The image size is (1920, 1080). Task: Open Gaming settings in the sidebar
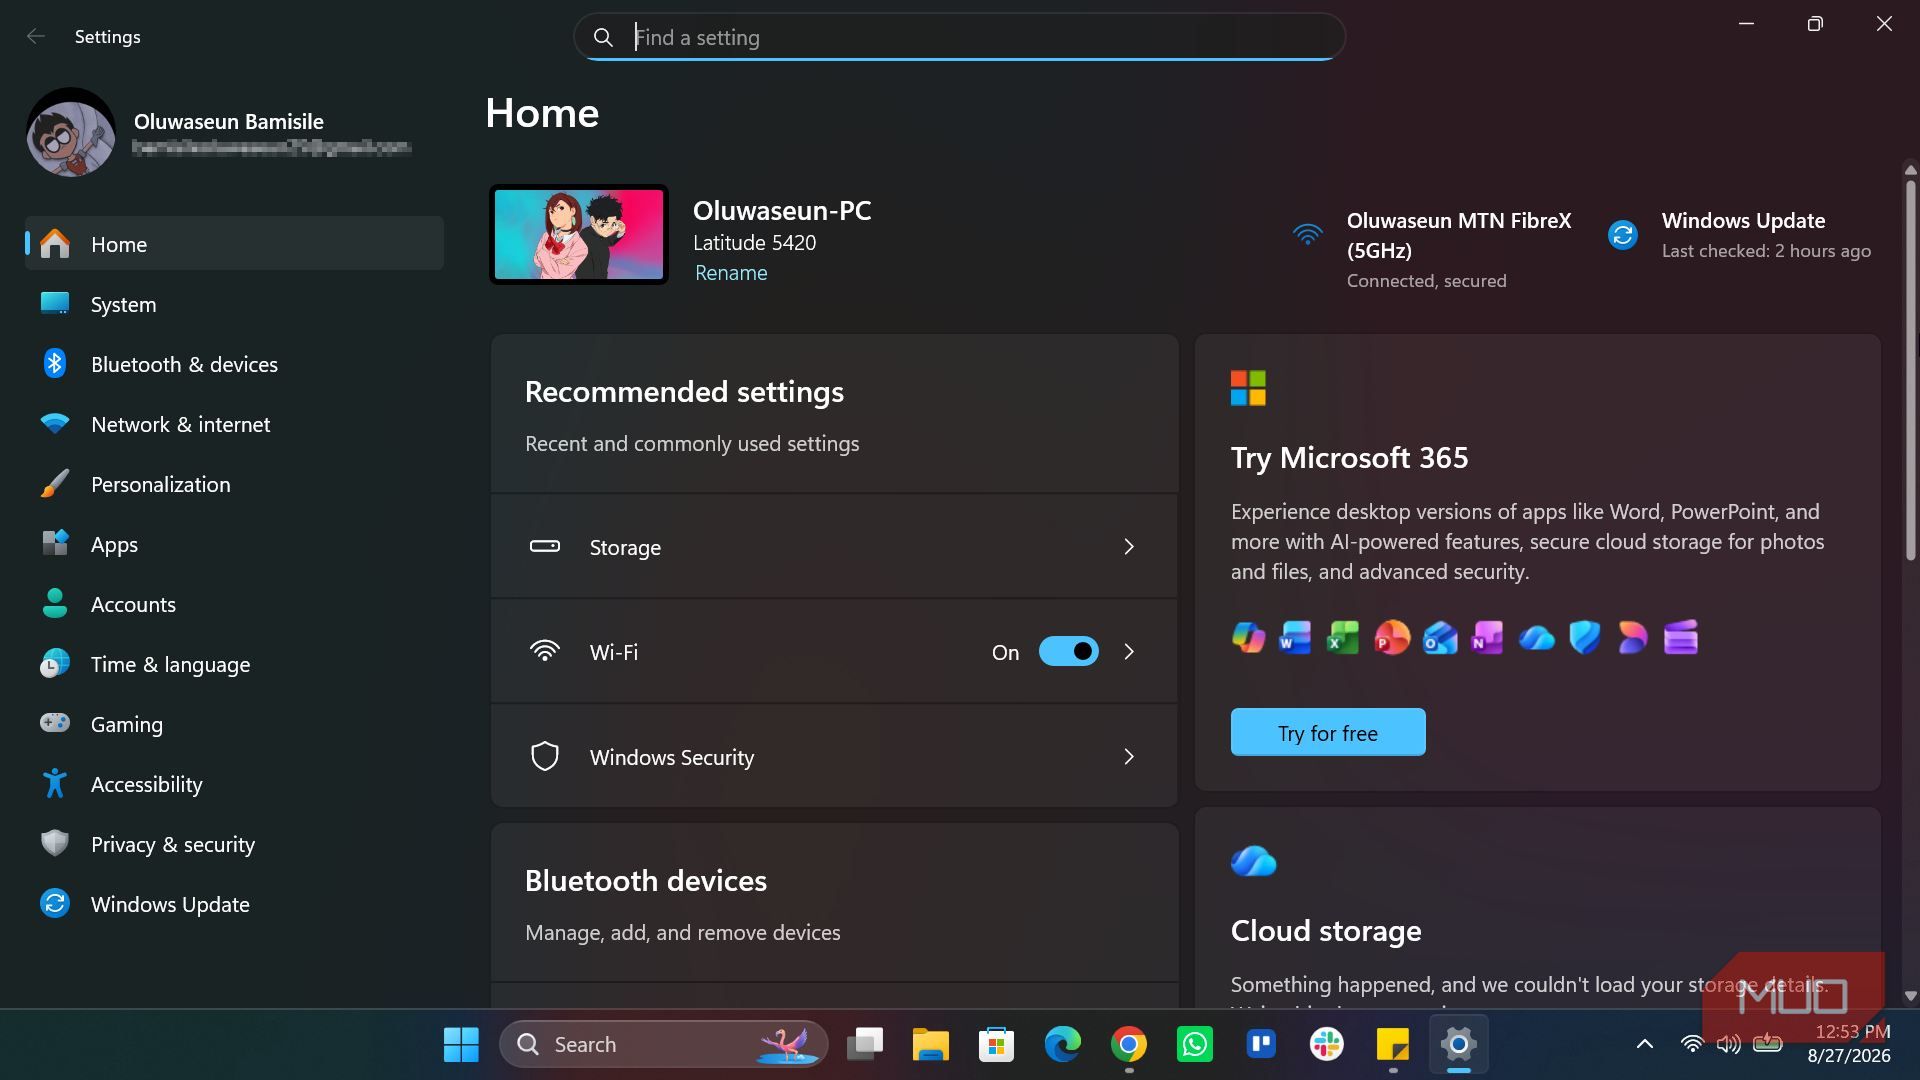pyautogui.click(x=234, y=724)
